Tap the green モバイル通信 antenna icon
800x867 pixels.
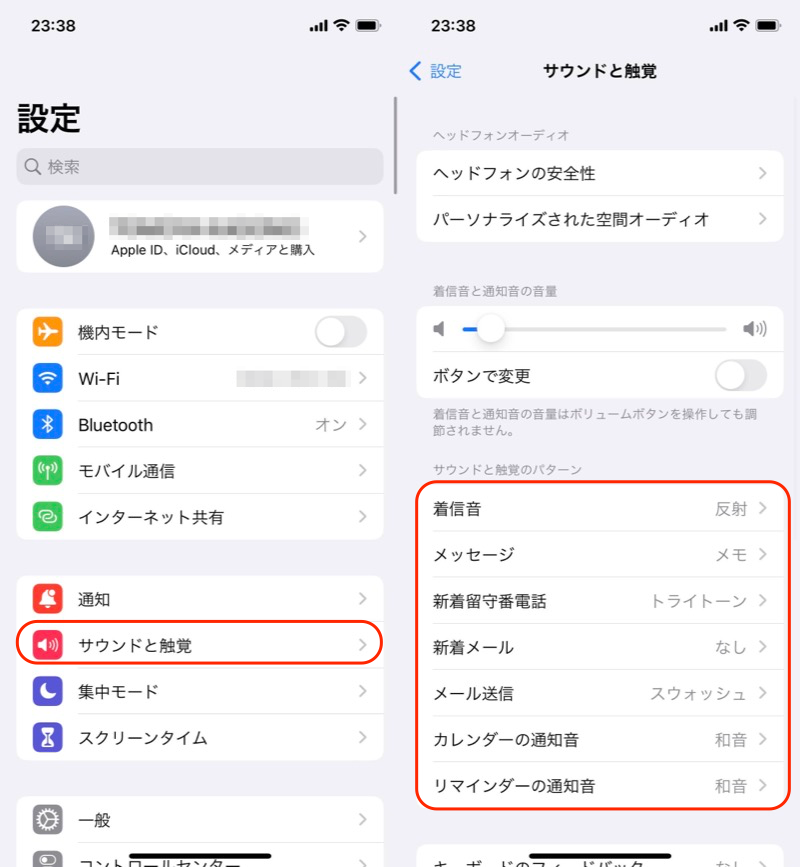(x=48, y=471)
